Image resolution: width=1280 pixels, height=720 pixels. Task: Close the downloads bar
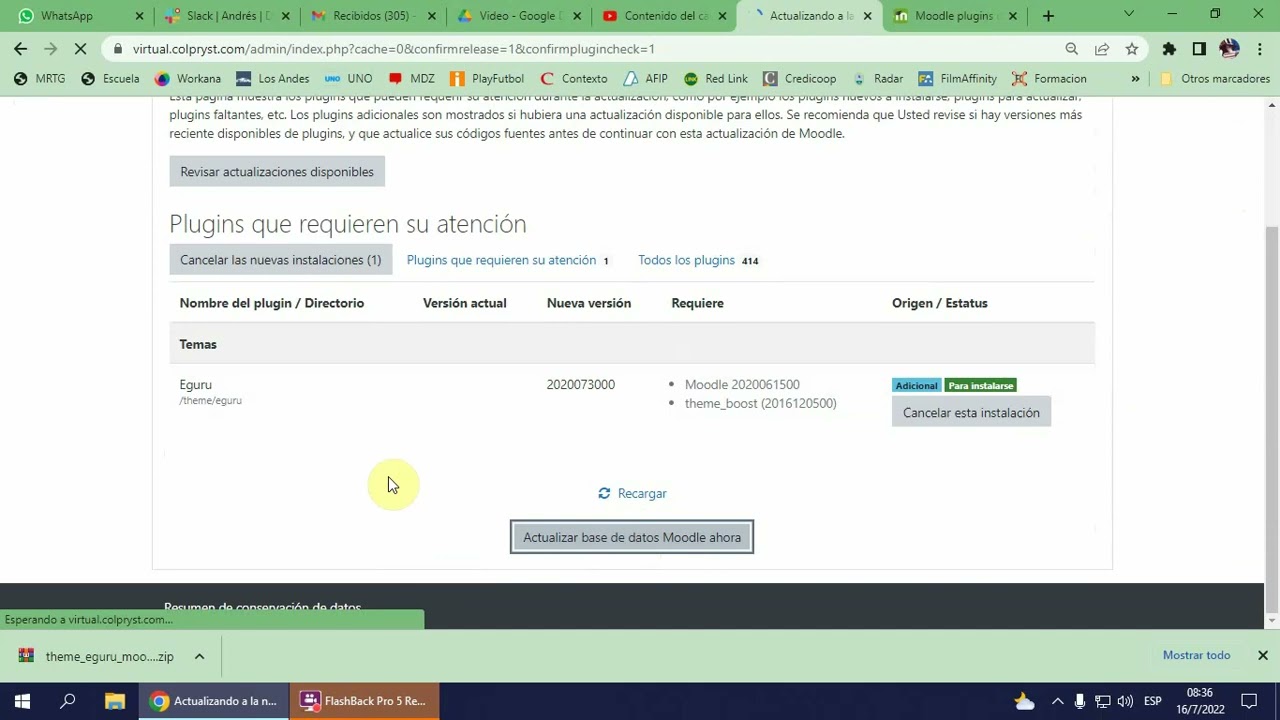click(x=1262, y=655)
